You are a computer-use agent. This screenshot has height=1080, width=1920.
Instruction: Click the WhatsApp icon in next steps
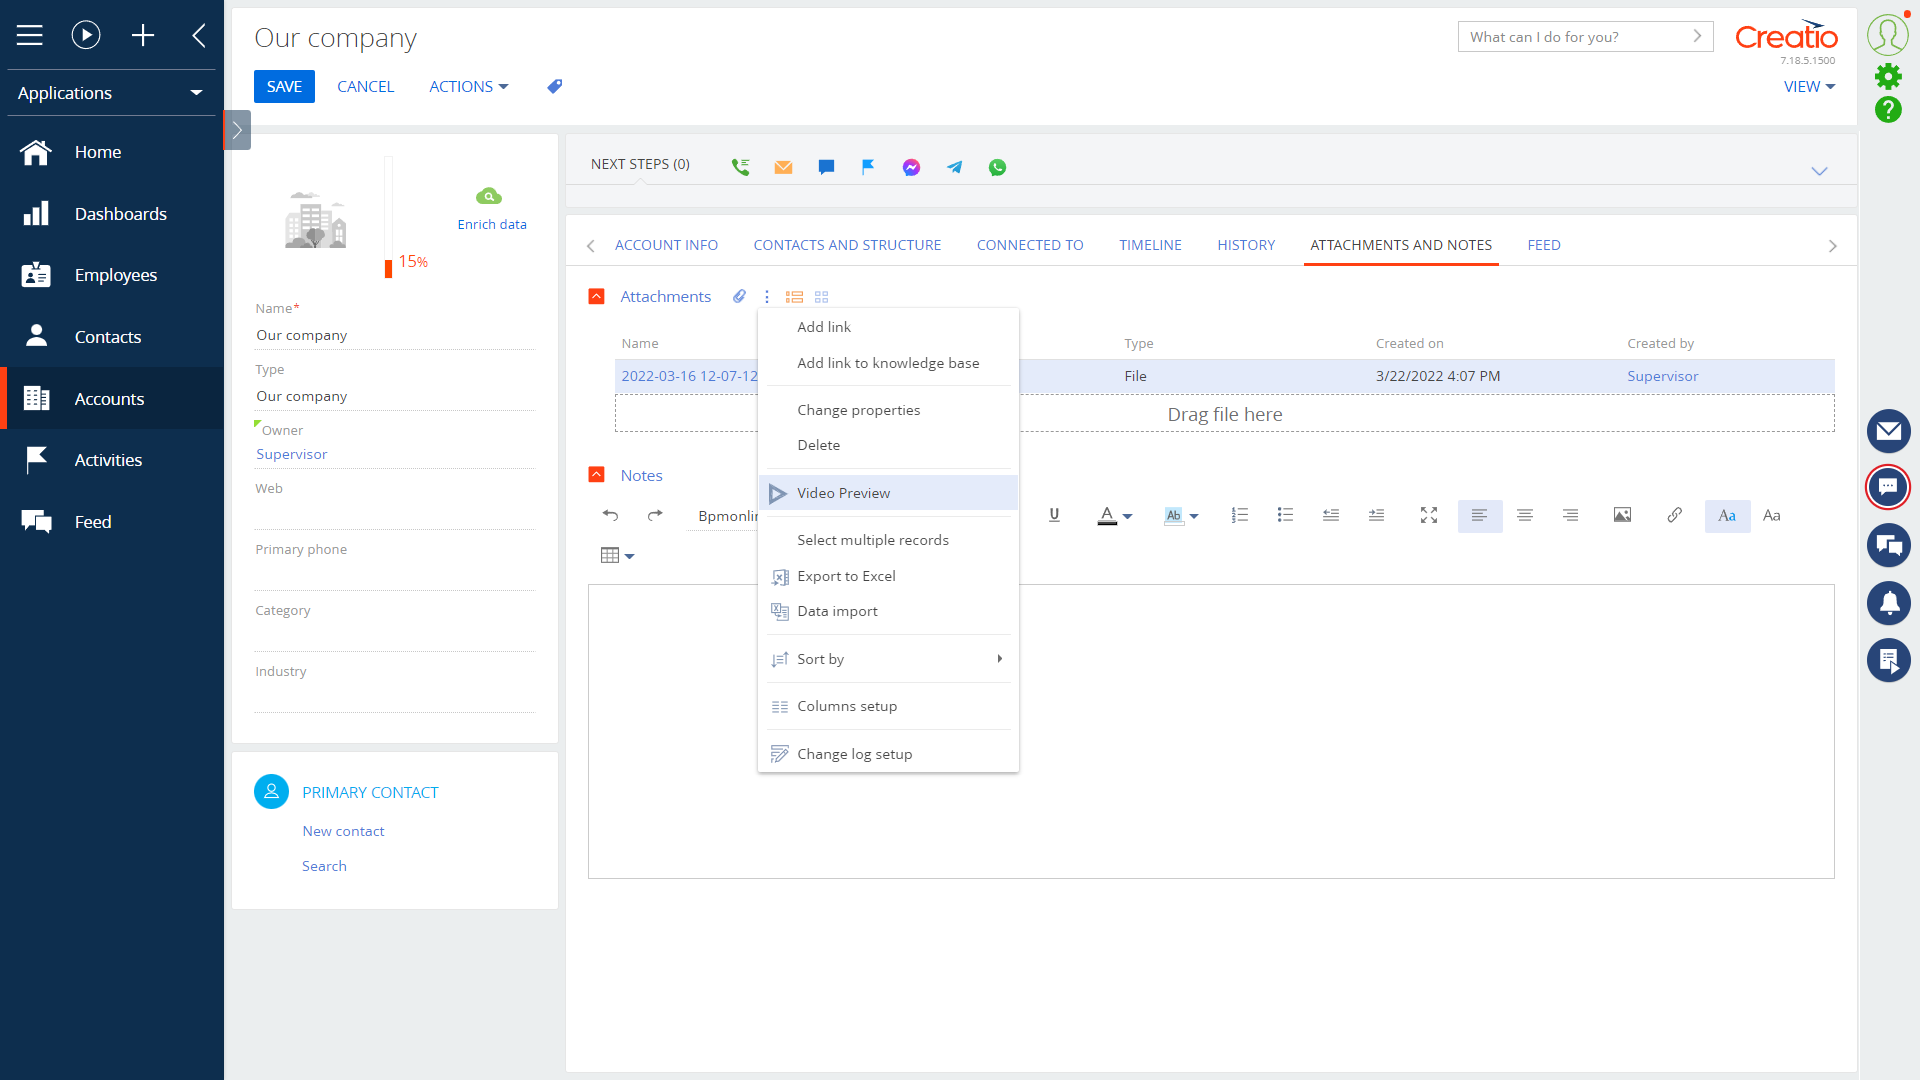pos(997,167)
